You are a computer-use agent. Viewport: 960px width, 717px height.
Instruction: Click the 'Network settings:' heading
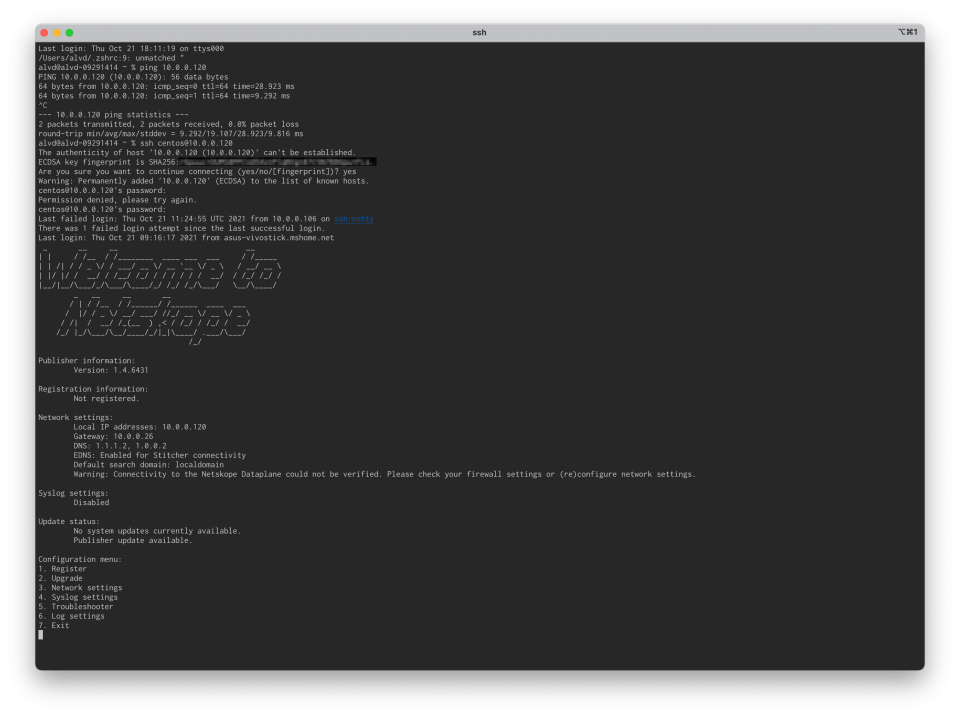[76, 418]
